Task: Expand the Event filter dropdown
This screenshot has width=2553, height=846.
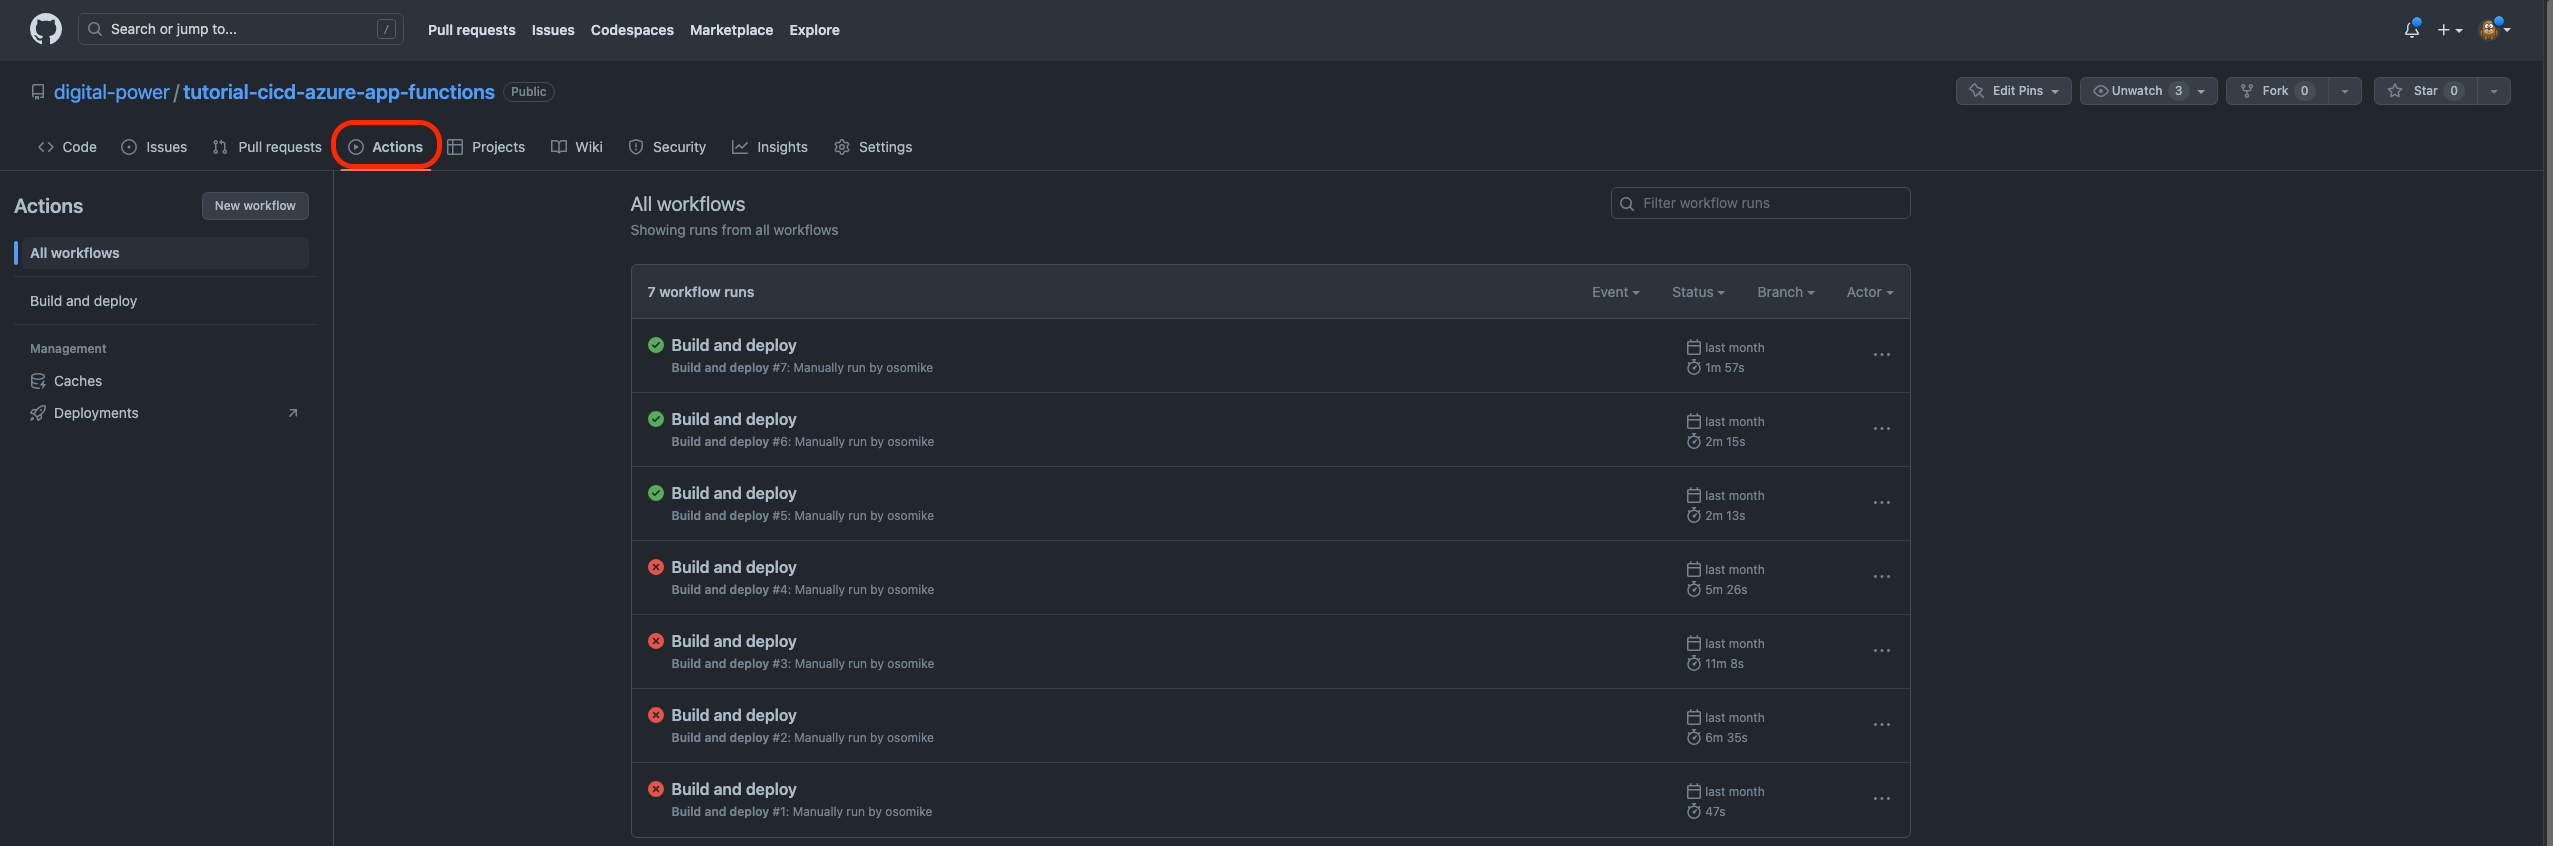Action: [1615, 292]
